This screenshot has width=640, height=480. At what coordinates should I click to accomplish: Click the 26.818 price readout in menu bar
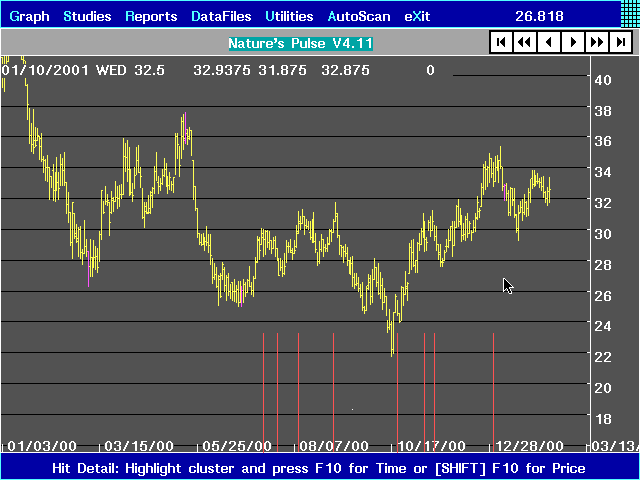[x=539, y=16]
